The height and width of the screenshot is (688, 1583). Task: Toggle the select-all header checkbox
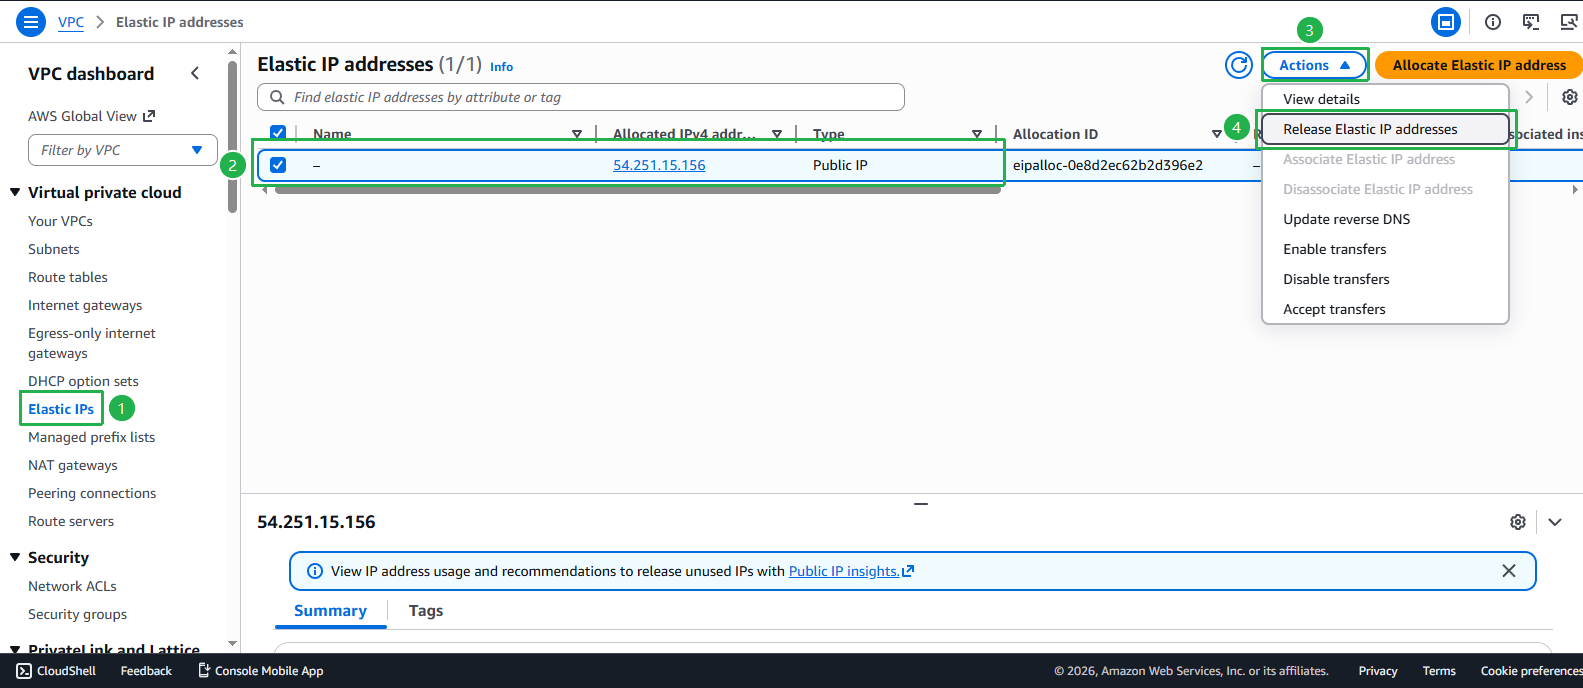[x=278, y=132]
